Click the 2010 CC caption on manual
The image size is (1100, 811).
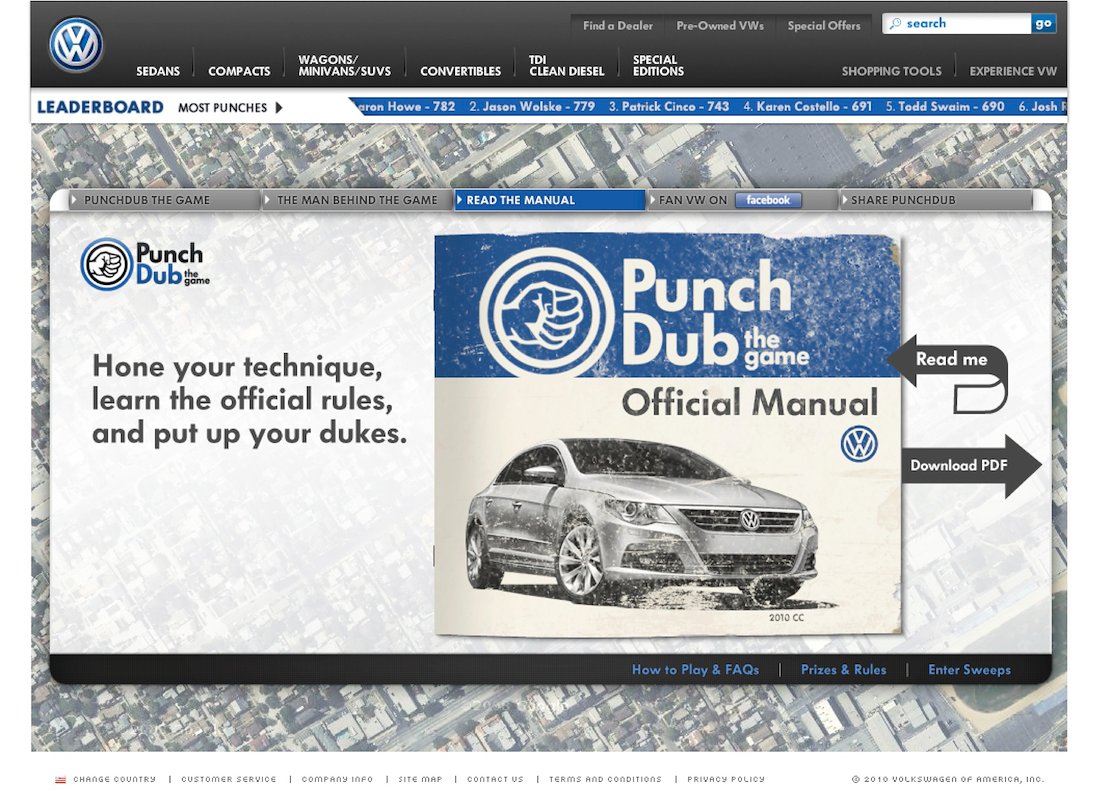[x=786, y=617]
